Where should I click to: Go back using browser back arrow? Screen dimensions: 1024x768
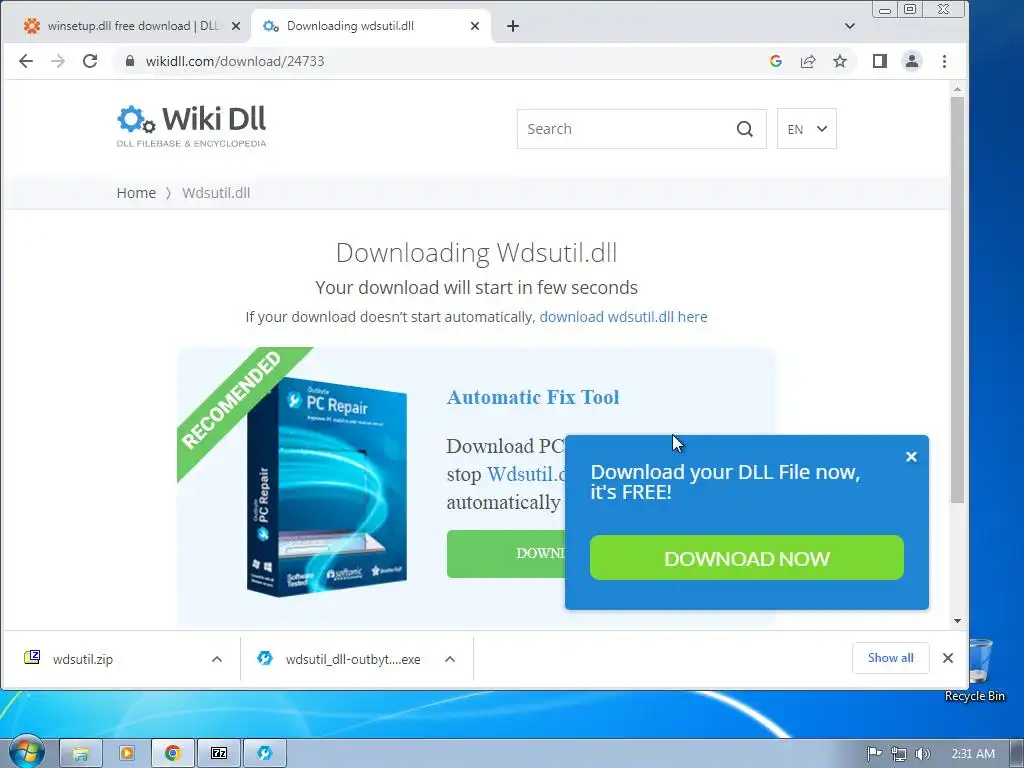pyautogui.click(x=25, y=61)
